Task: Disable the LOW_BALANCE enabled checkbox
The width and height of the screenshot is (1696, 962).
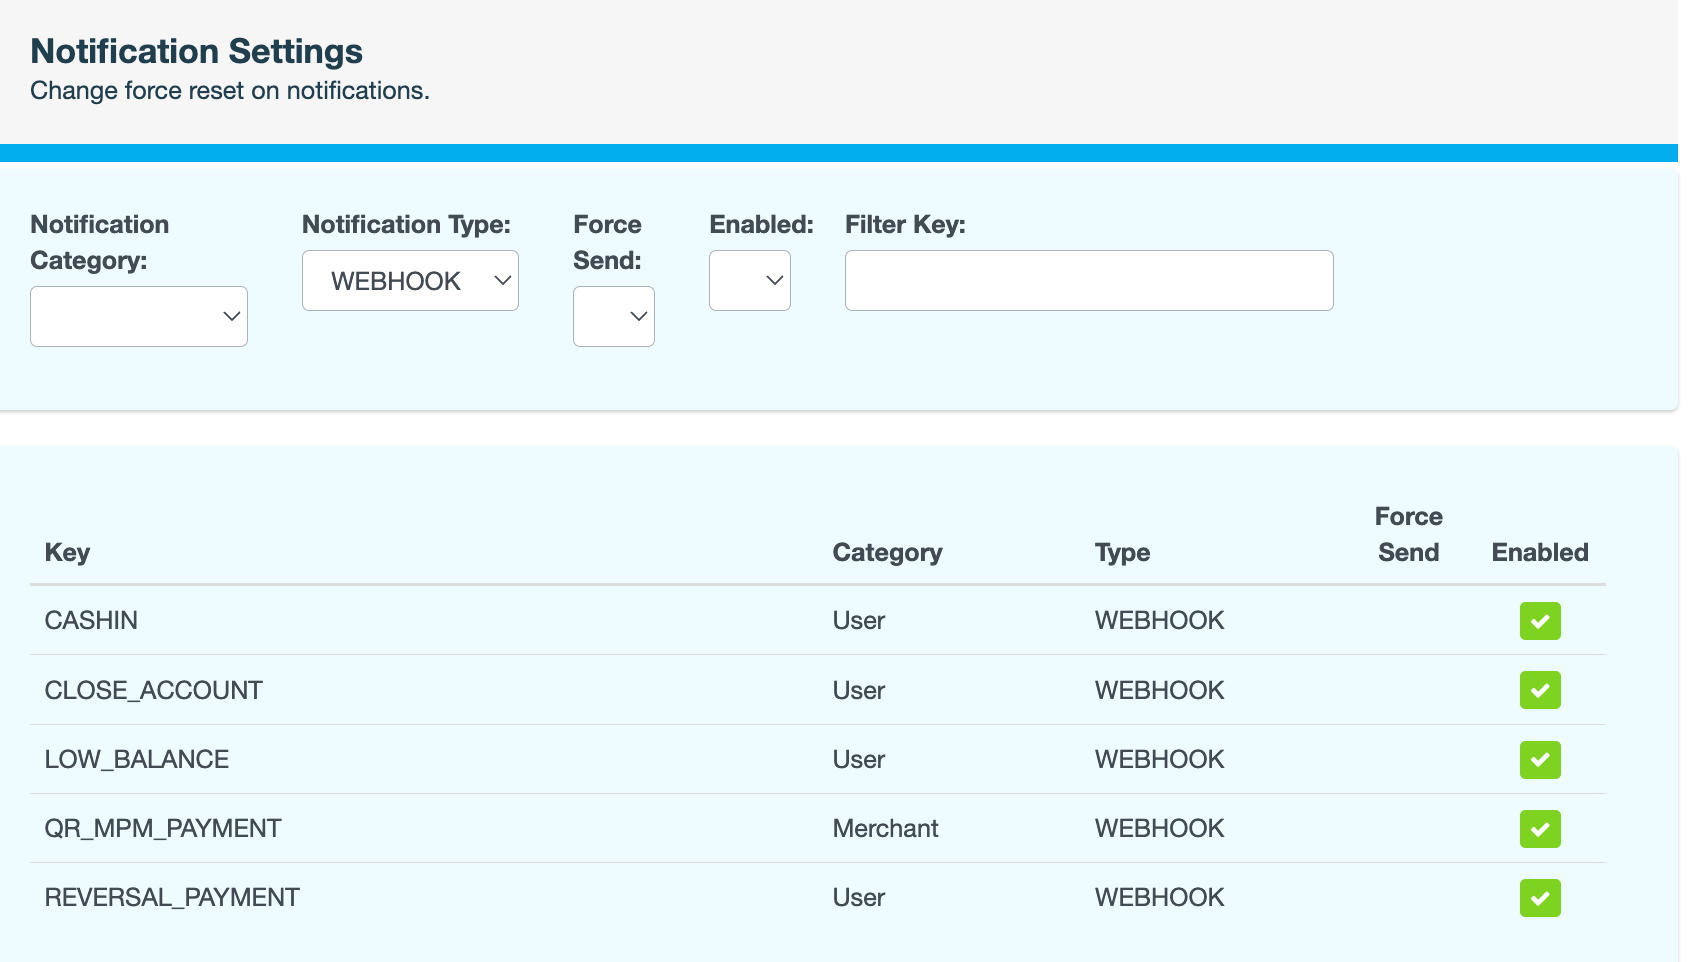Action: tap(1539, 760)
